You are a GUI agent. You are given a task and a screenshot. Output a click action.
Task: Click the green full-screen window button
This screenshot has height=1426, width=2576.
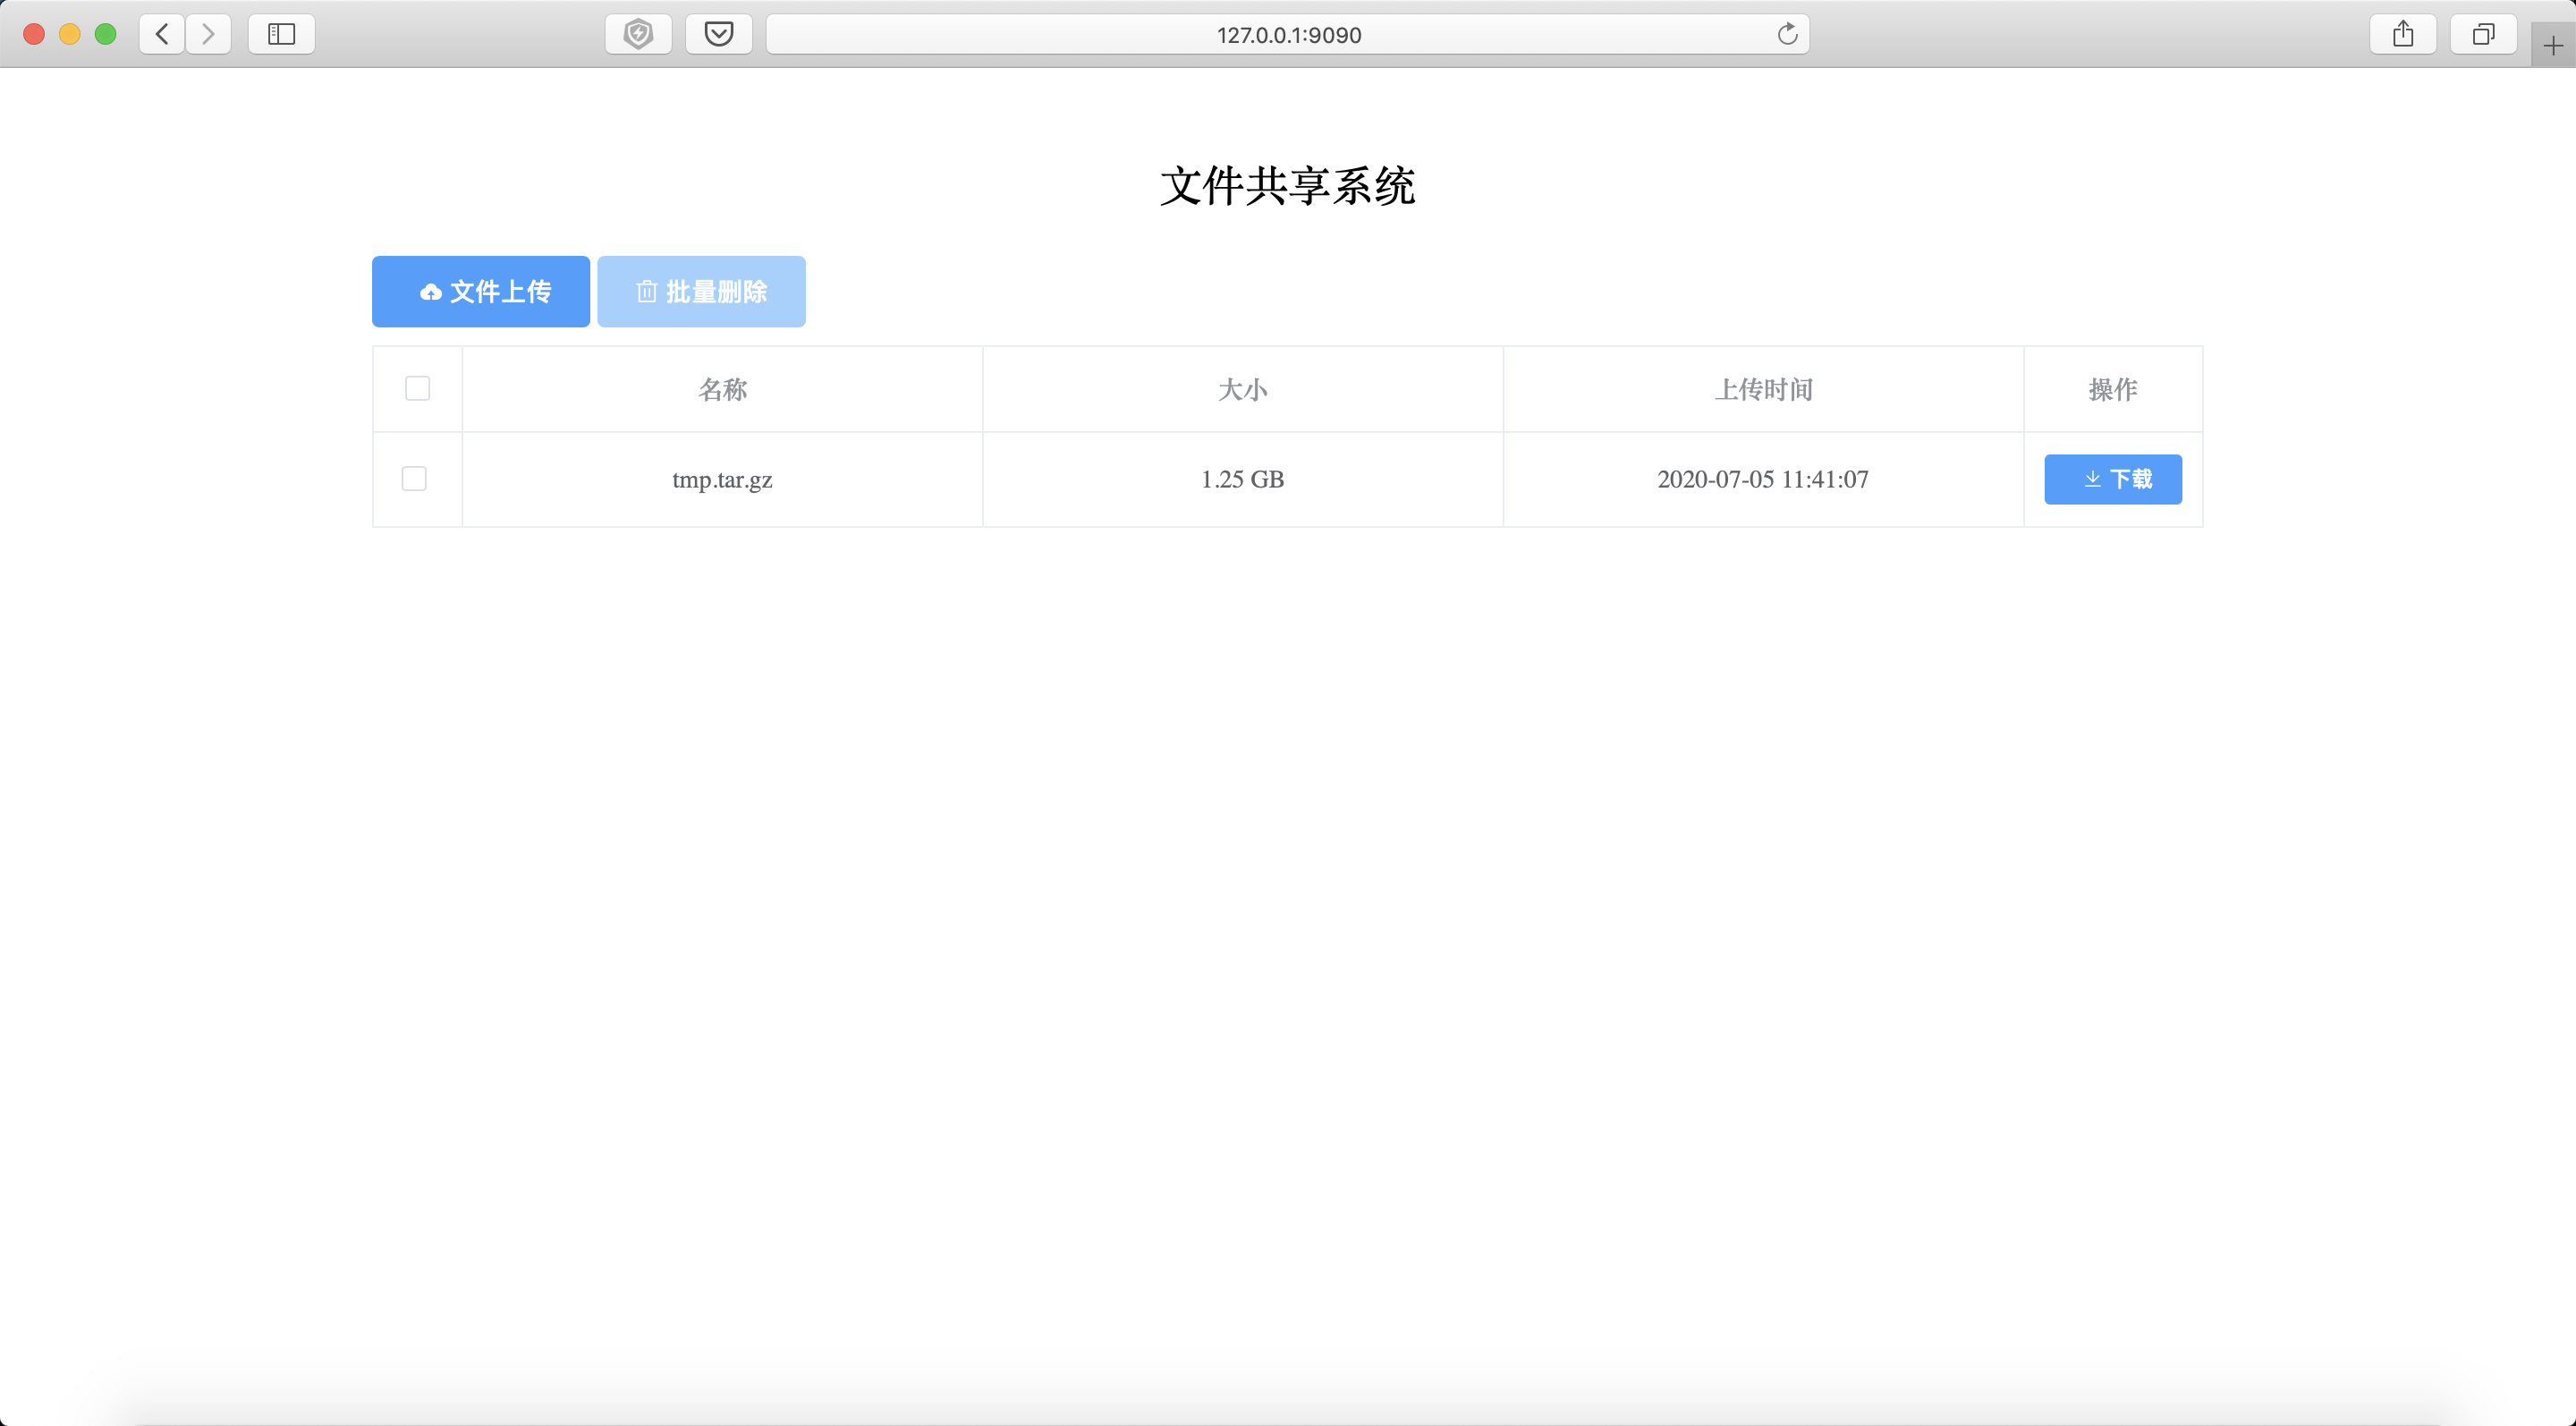105,34
